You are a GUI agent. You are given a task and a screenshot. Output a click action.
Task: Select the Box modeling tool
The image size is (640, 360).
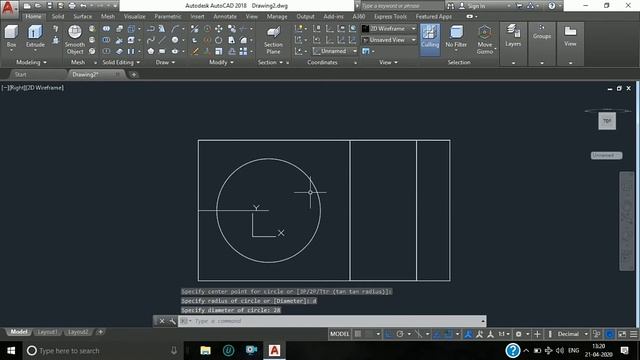pyautogui.click(x=11, y=37)
